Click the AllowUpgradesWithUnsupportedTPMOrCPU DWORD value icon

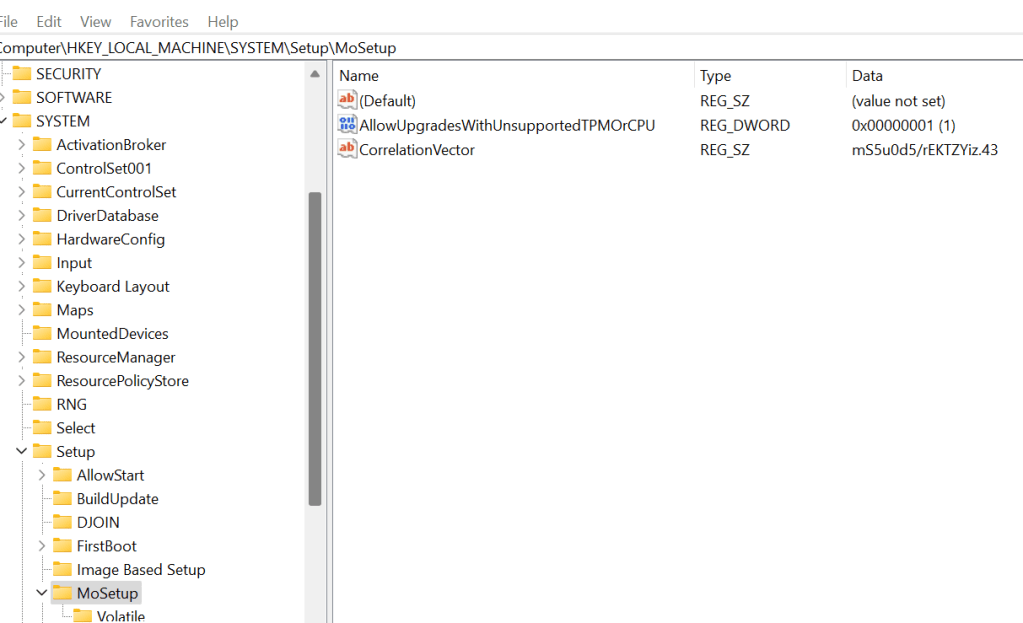coord(347,125)
